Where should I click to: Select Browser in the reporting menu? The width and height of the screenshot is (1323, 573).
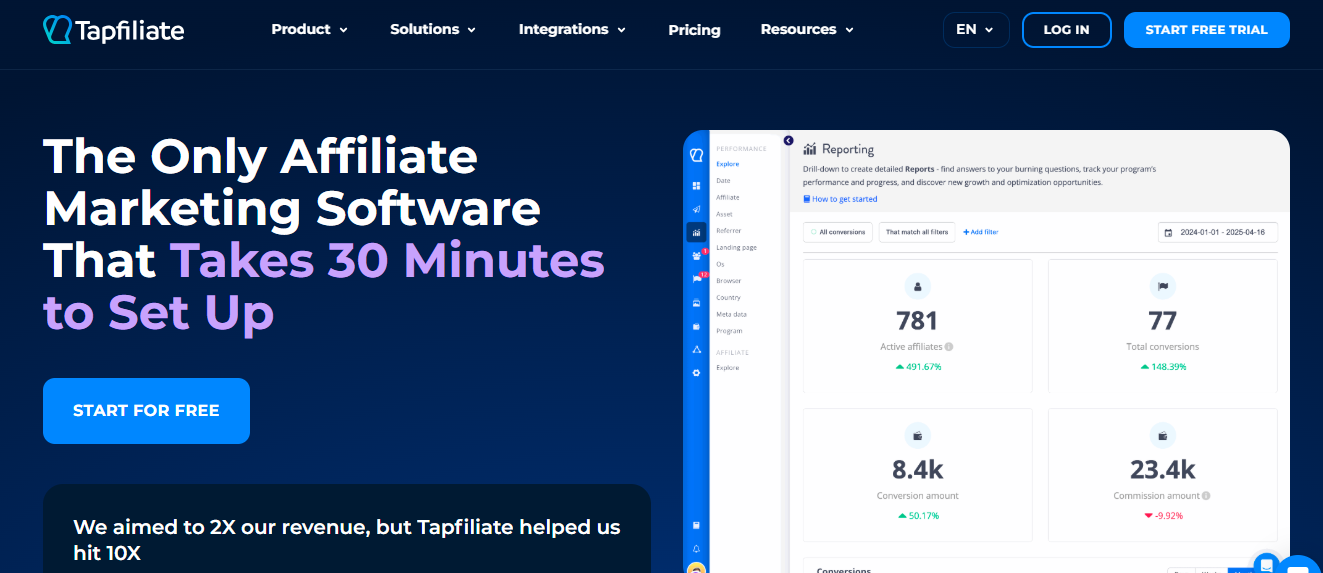point(729,281)
